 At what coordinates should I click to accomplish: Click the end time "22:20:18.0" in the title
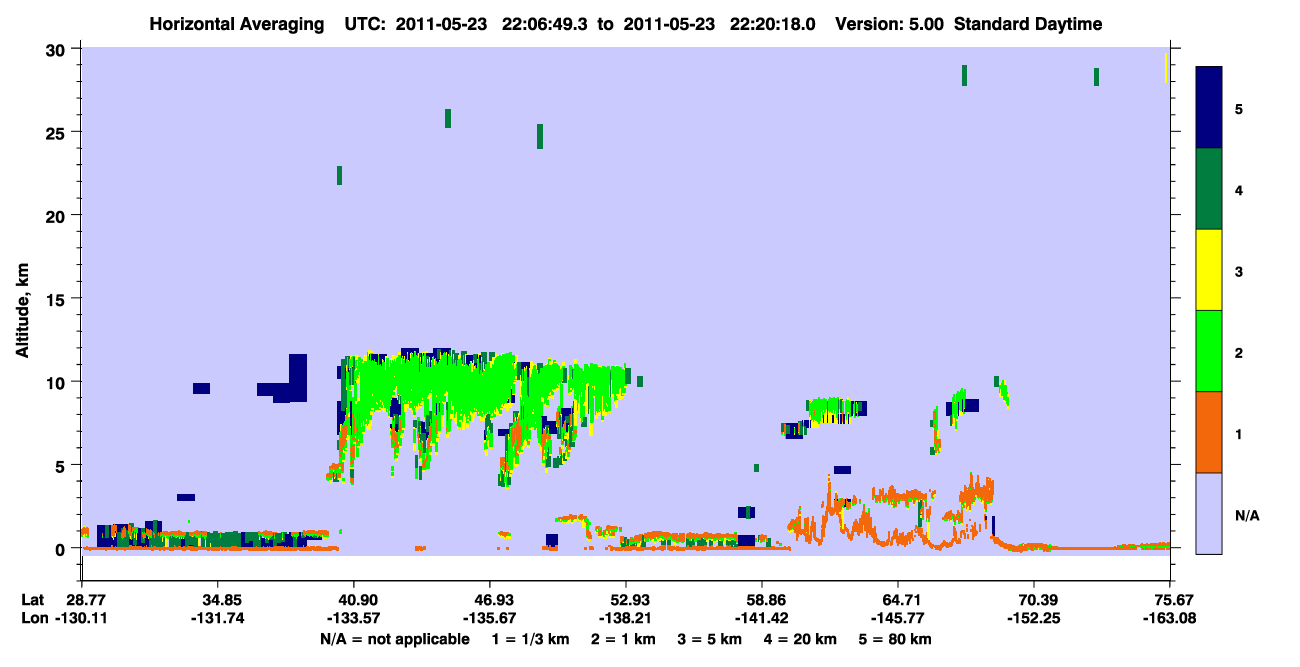pos(773,24)
